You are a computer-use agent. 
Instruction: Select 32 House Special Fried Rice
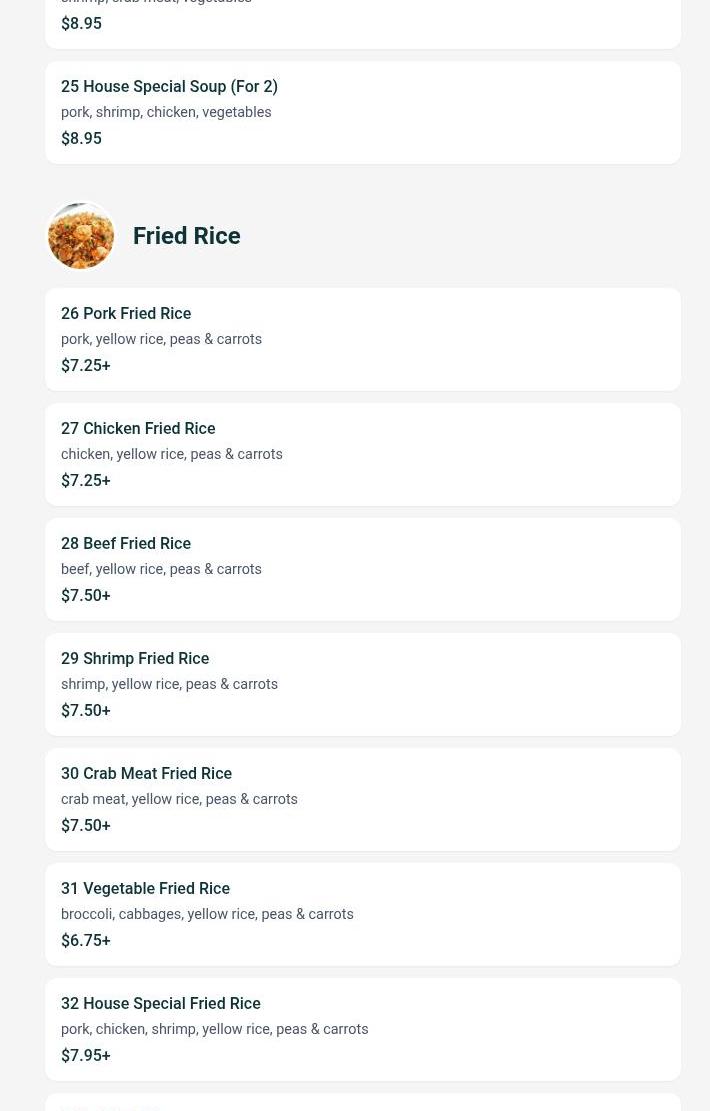click(x=160, y=1004)
